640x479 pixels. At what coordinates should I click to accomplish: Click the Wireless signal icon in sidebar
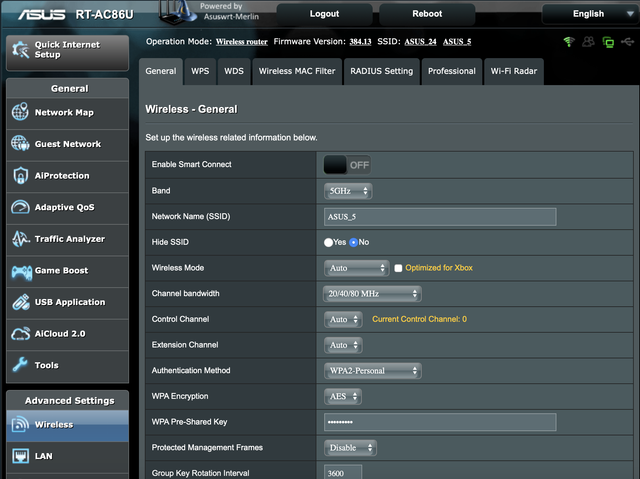(x=20, y=424)
